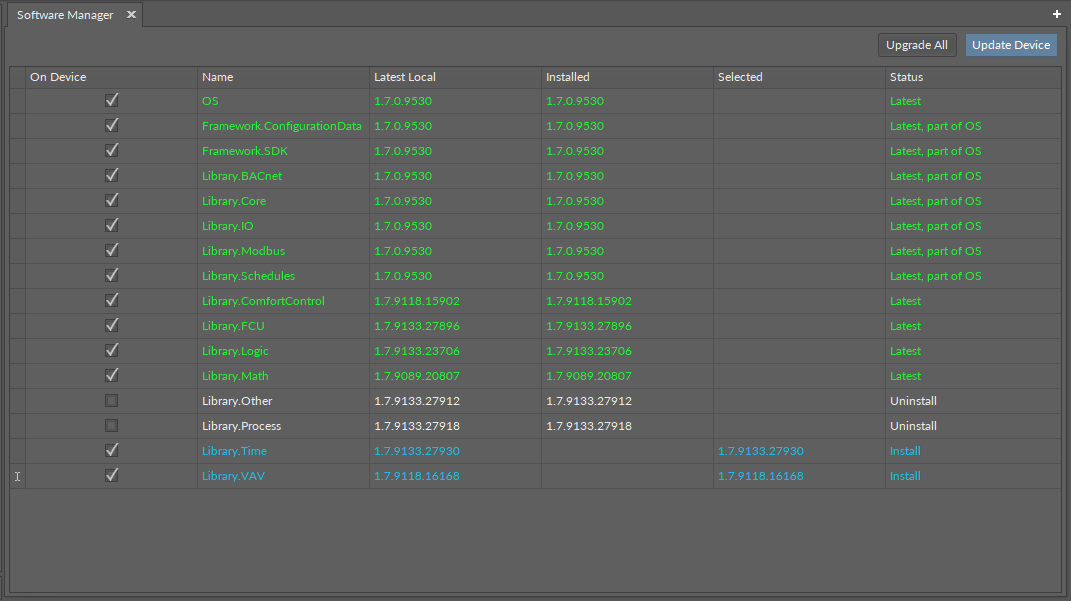Click the Latest Local column header
This screenshot has width=1071, height=601.
454,77
